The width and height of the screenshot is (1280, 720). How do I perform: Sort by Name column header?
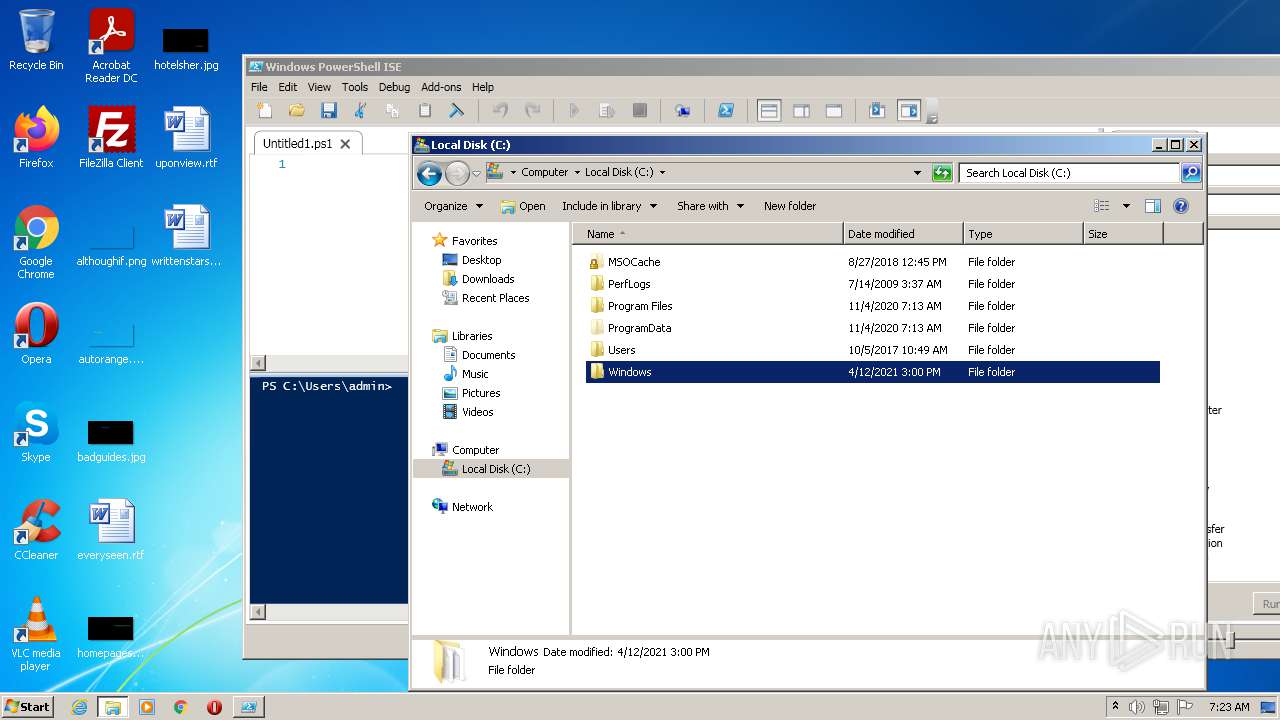[708, 234]
